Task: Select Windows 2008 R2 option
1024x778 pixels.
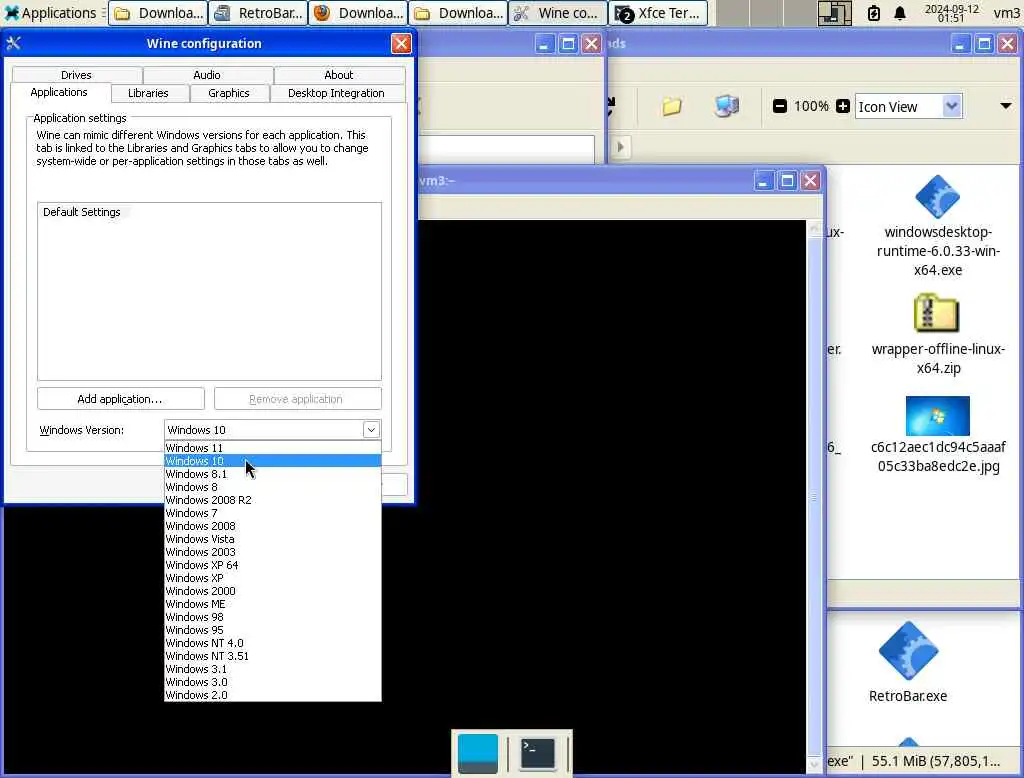Action: point(272,500)
